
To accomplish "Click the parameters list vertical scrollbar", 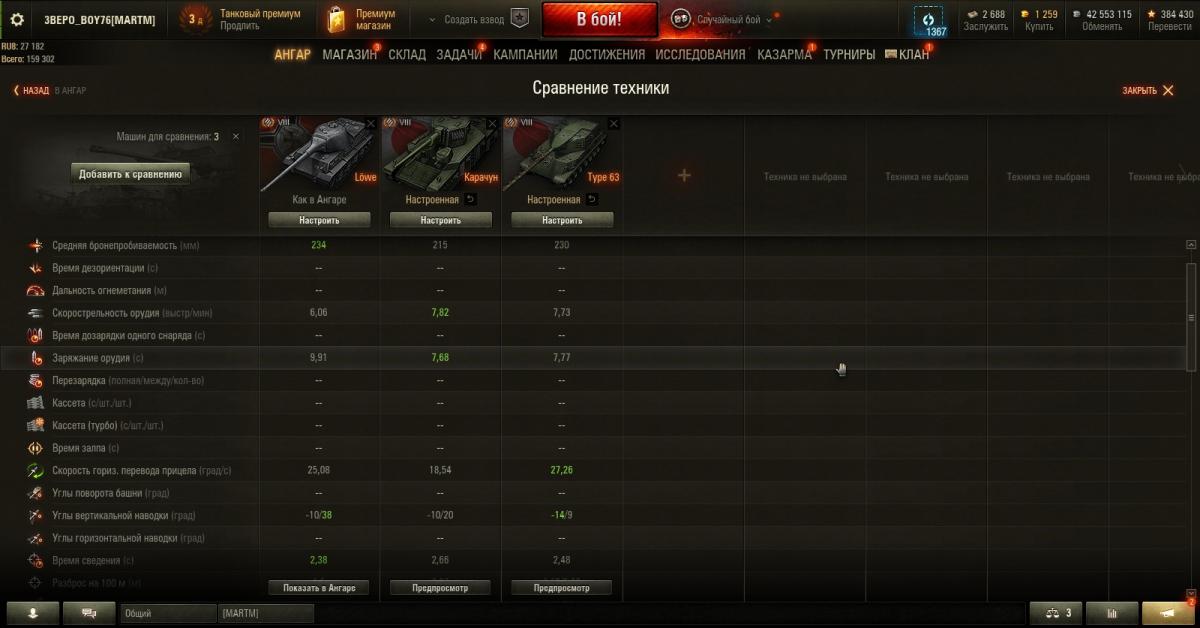I will pos(1190,317).
